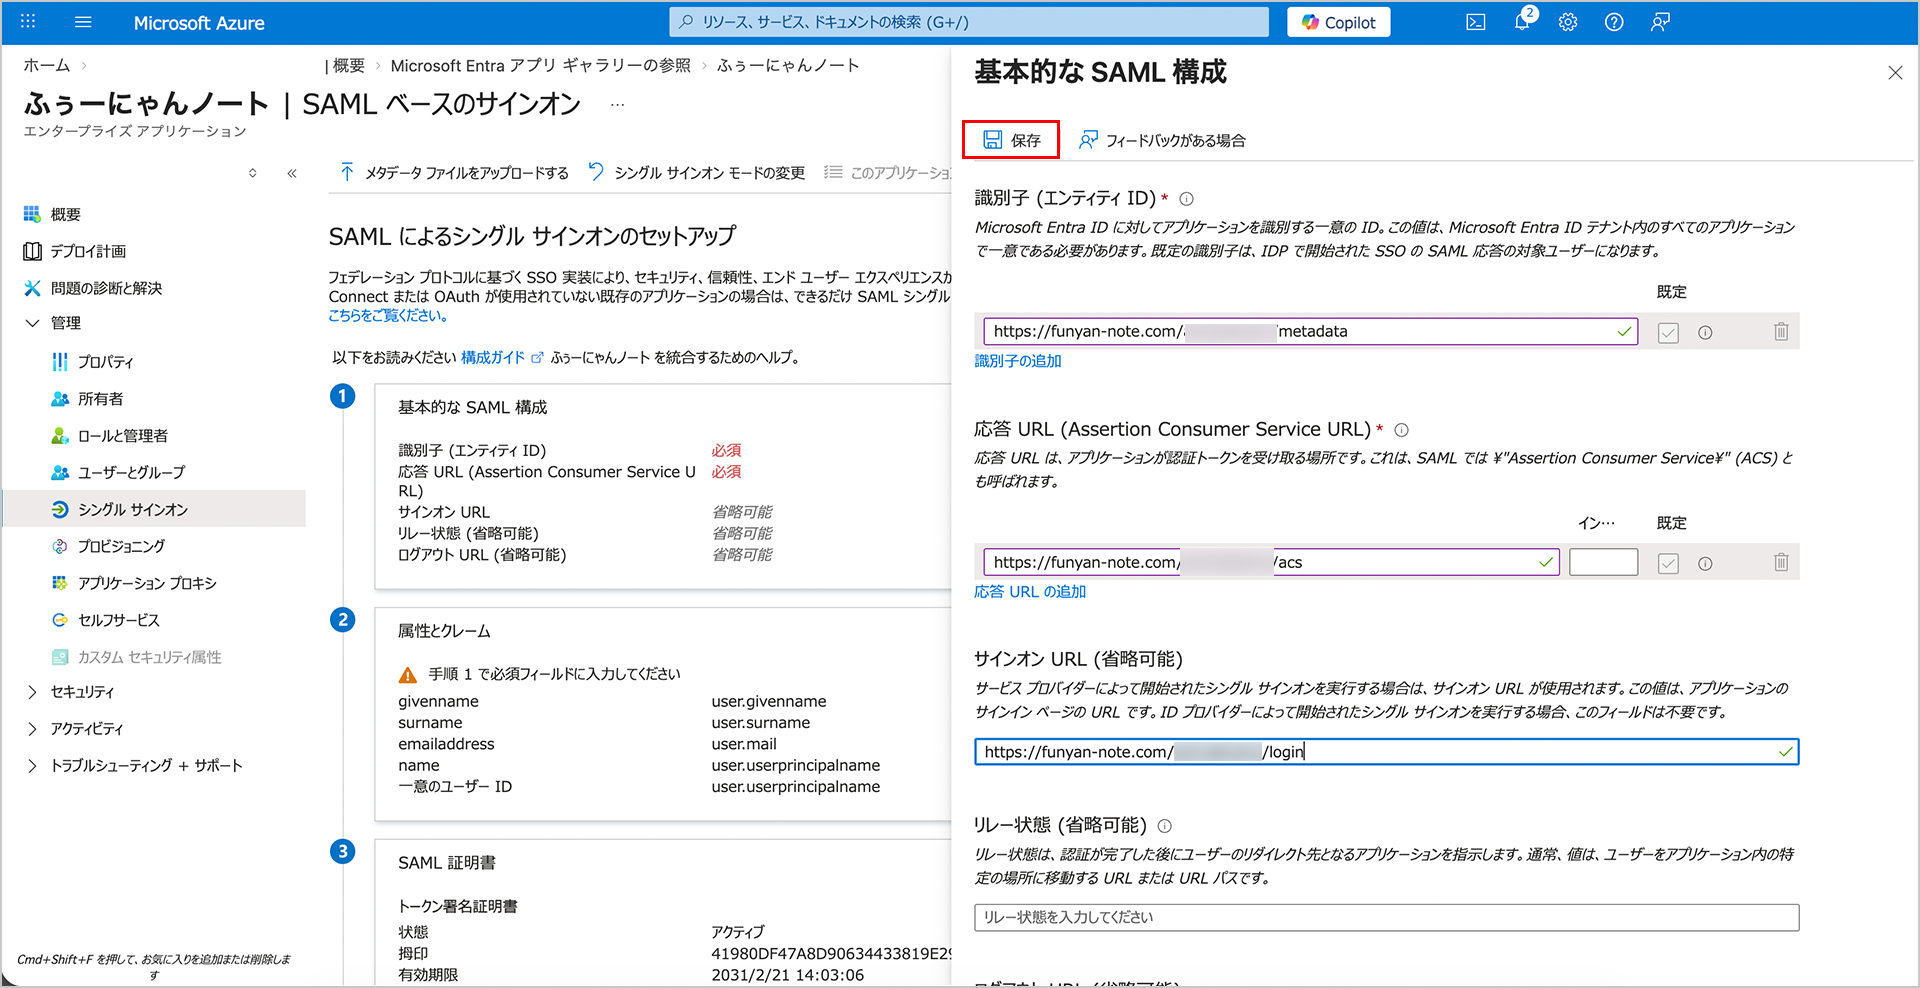Click the リレー状態 input field

click(x=1385, y=917)
